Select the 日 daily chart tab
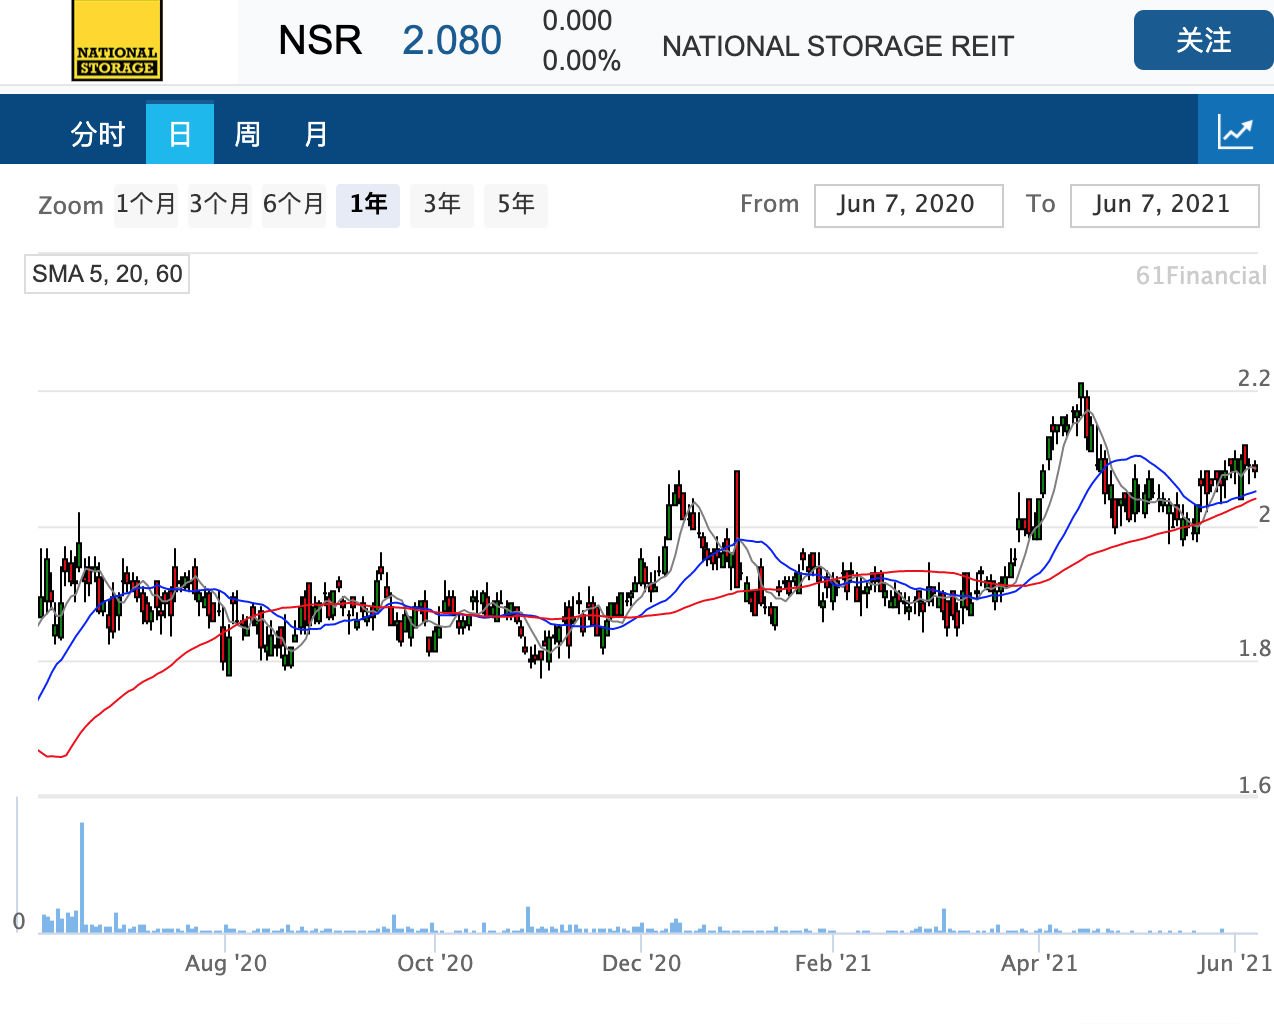The image size is (1274, 1024). (180, 134)
